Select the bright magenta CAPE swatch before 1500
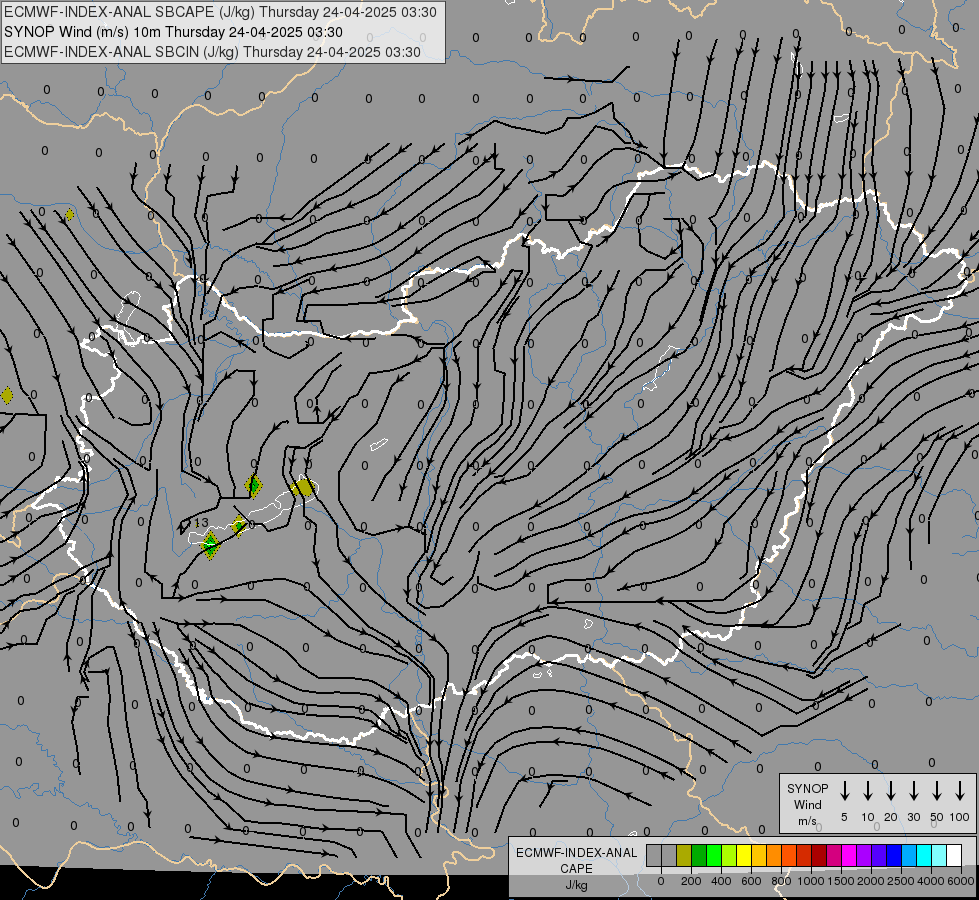The height and width of the screenshot is (900, 979). click(850, 855)
